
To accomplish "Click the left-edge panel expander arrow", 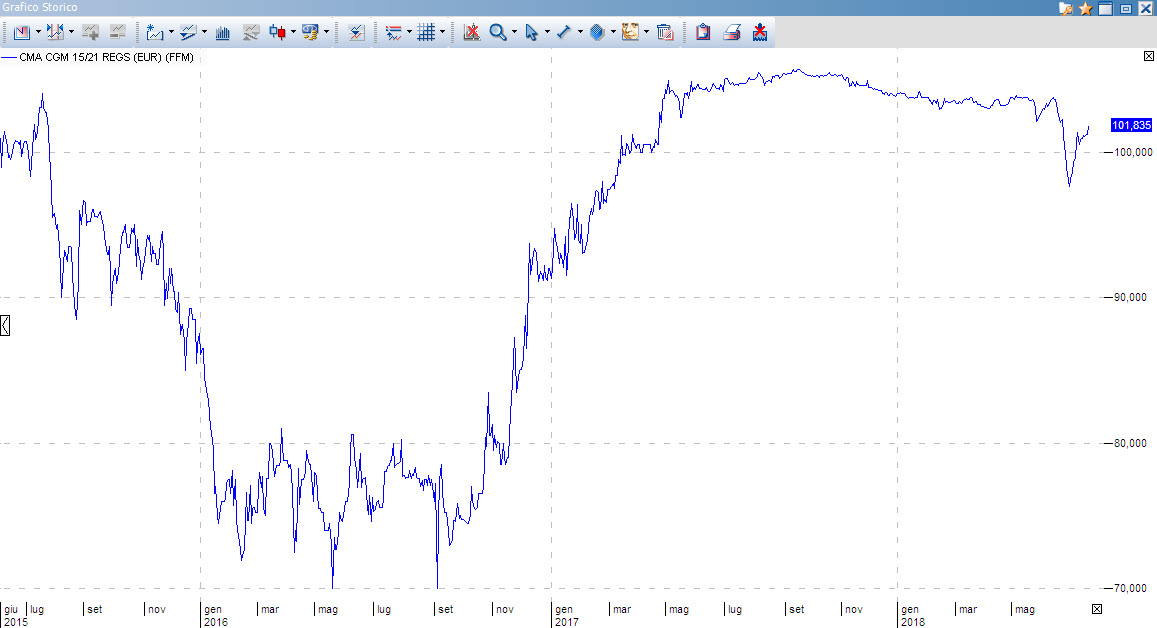I will [x=4, y=325].
